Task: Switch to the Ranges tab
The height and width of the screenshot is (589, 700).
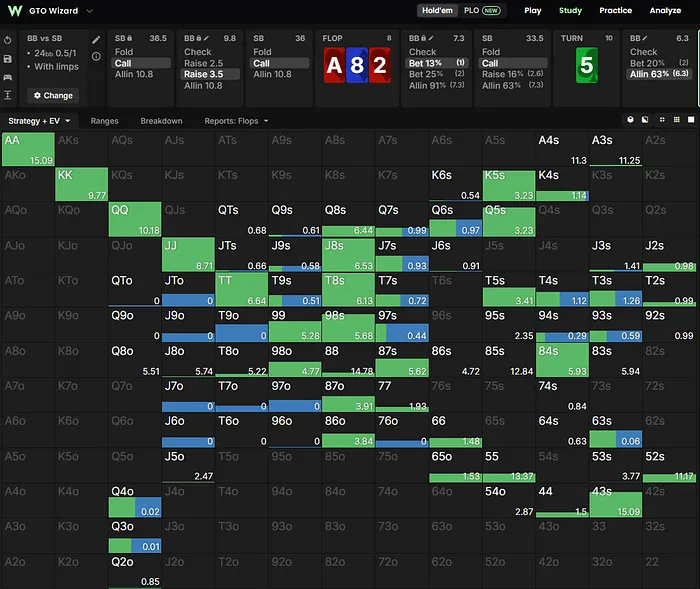Action: click(104, 121)
